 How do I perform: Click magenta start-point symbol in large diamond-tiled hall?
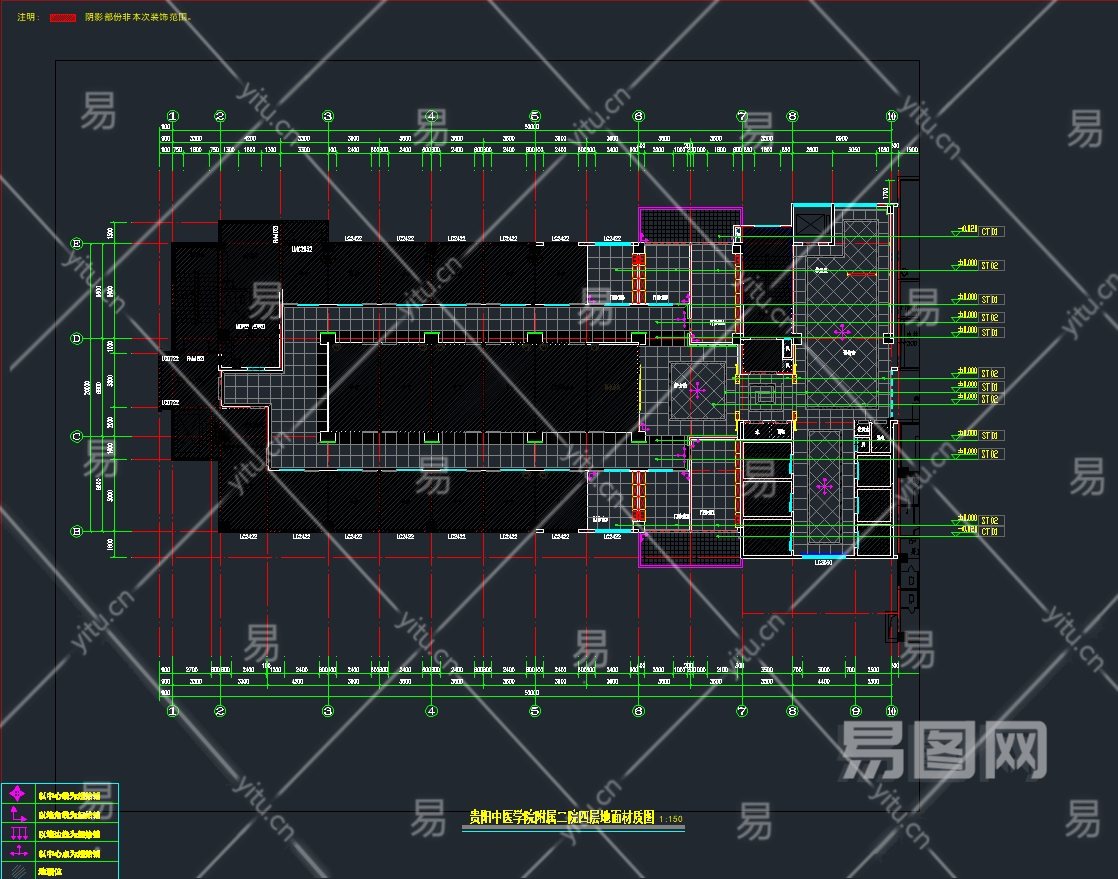[842, 331]
